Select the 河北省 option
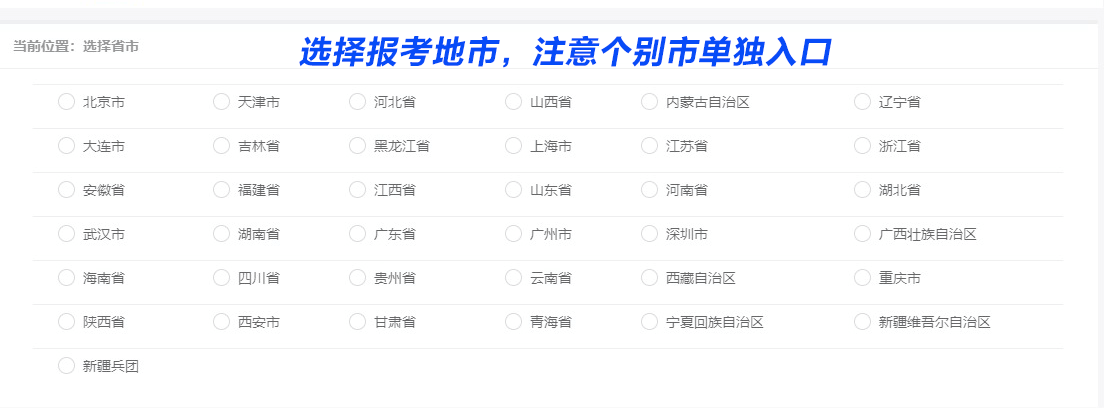 pos(358,102)
